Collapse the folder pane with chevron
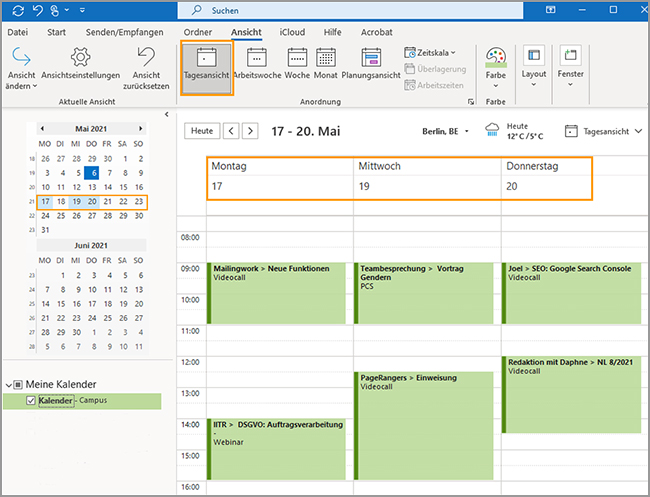Viewport: 650px width, 497px height. 167,114
